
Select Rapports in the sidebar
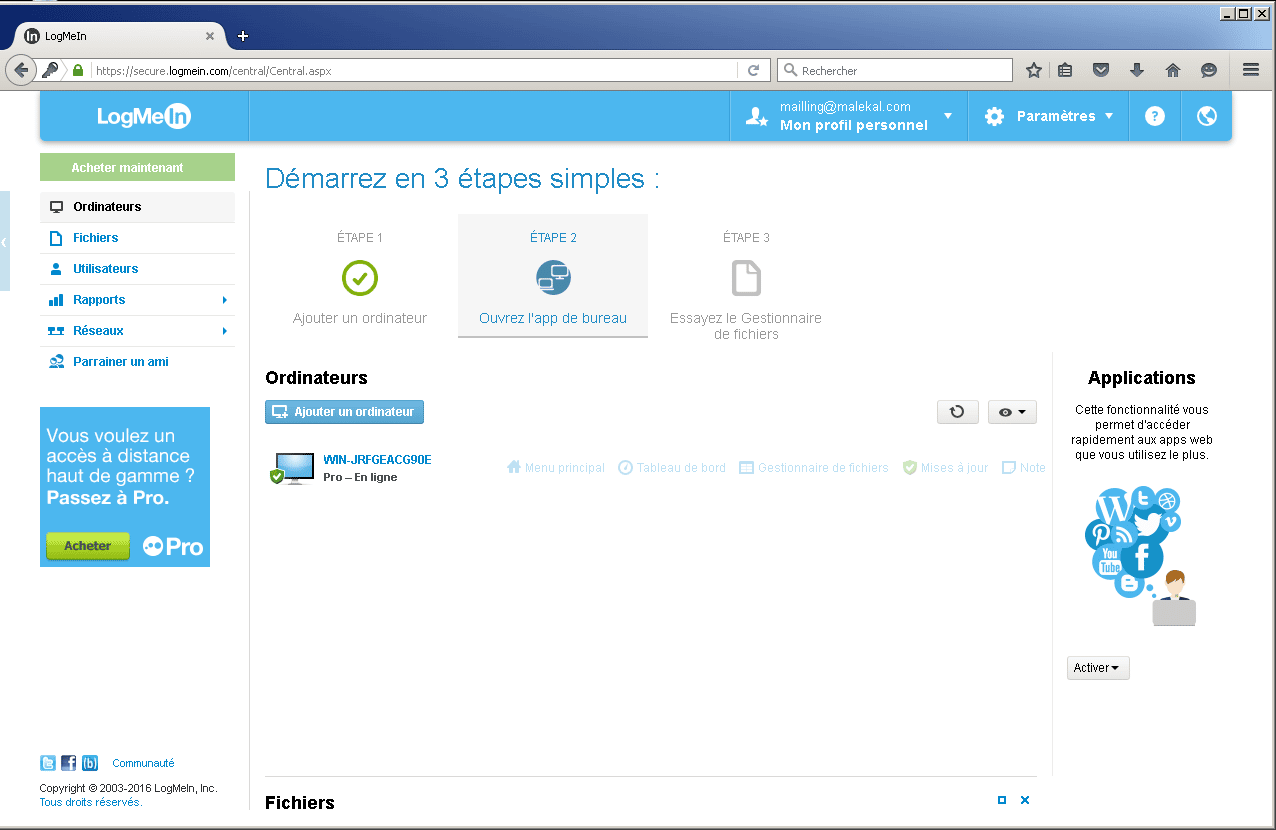[x=137, y=300]
